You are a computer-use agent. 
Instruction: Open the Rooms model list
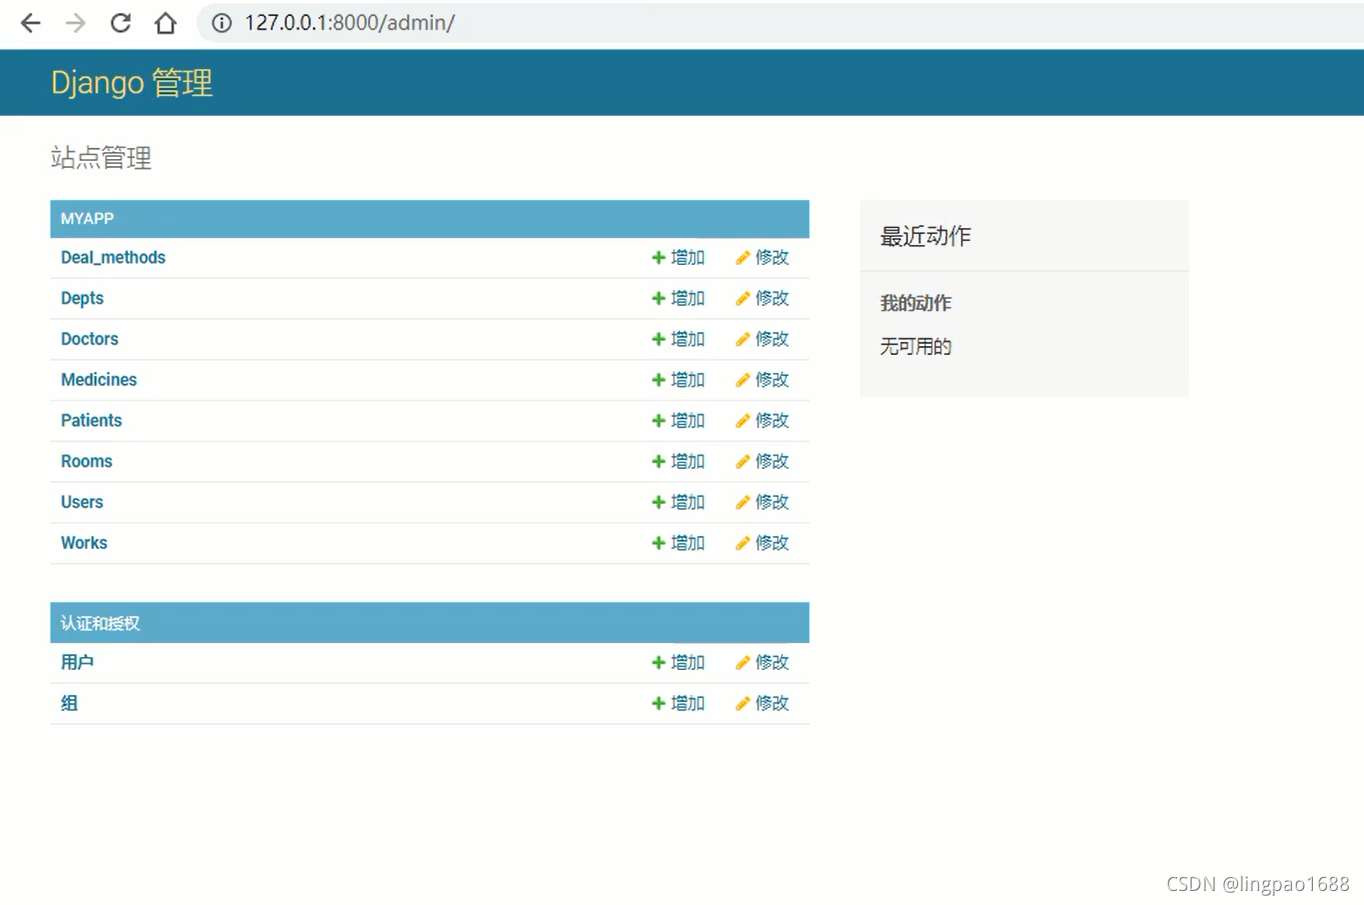86,462
